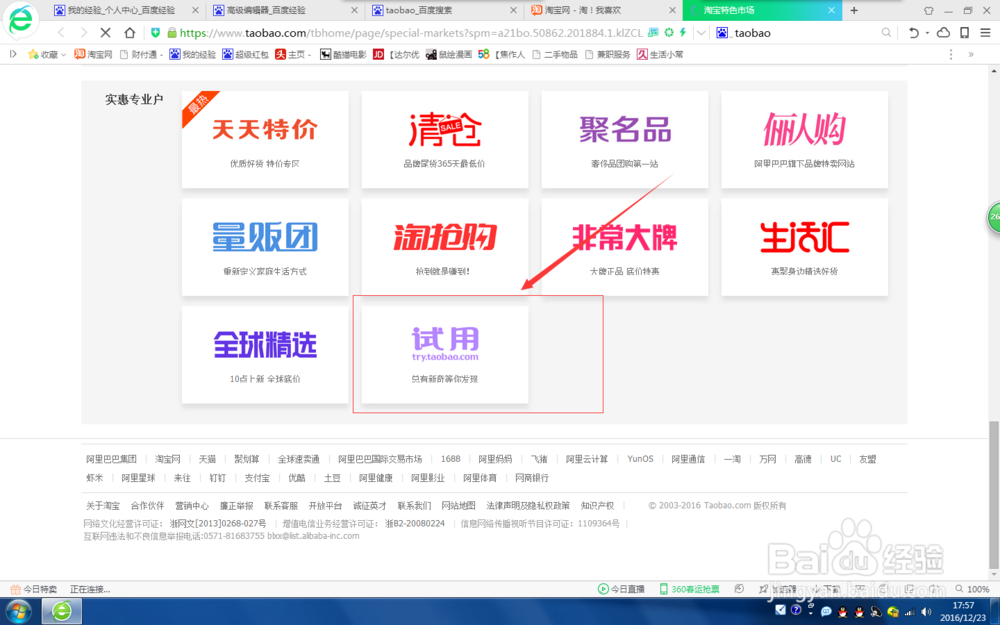Viewport: 1000px width, 625px height.
Task: Open the 试用 try.taobao.com card
Action: (445, 355)
